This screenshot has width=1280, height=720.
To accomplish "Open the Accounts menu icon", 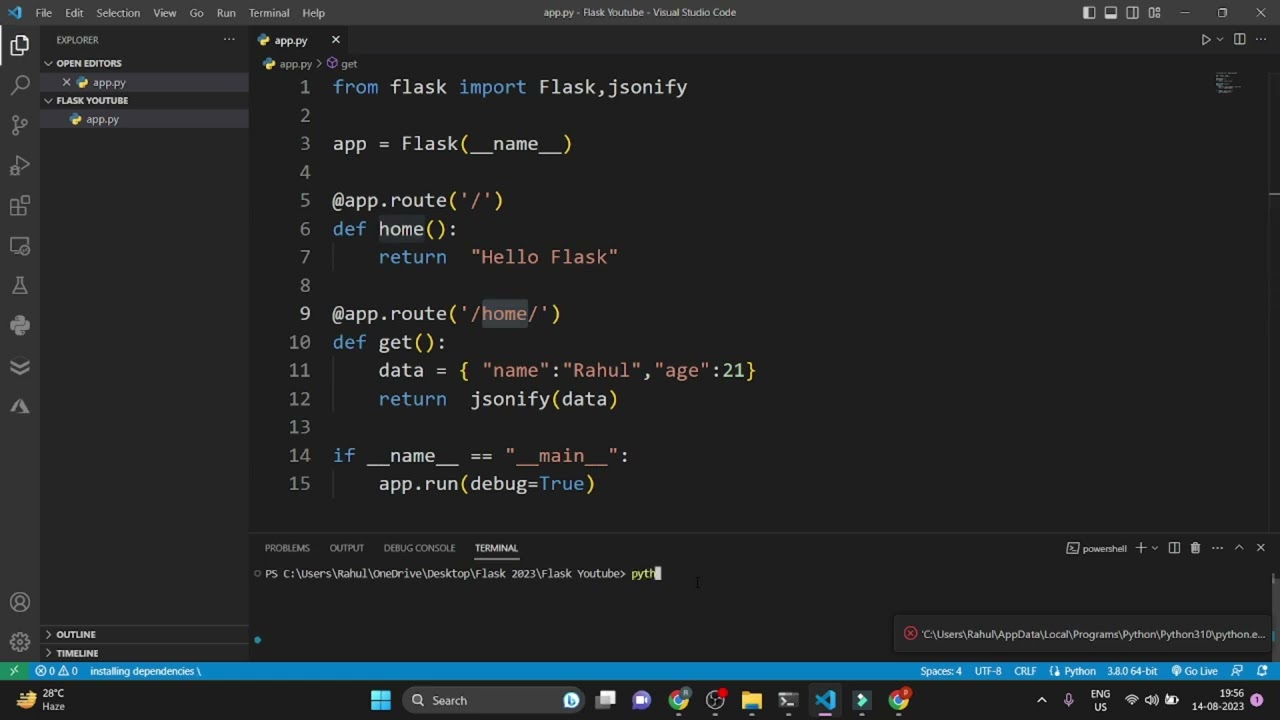I will point(19,603).
